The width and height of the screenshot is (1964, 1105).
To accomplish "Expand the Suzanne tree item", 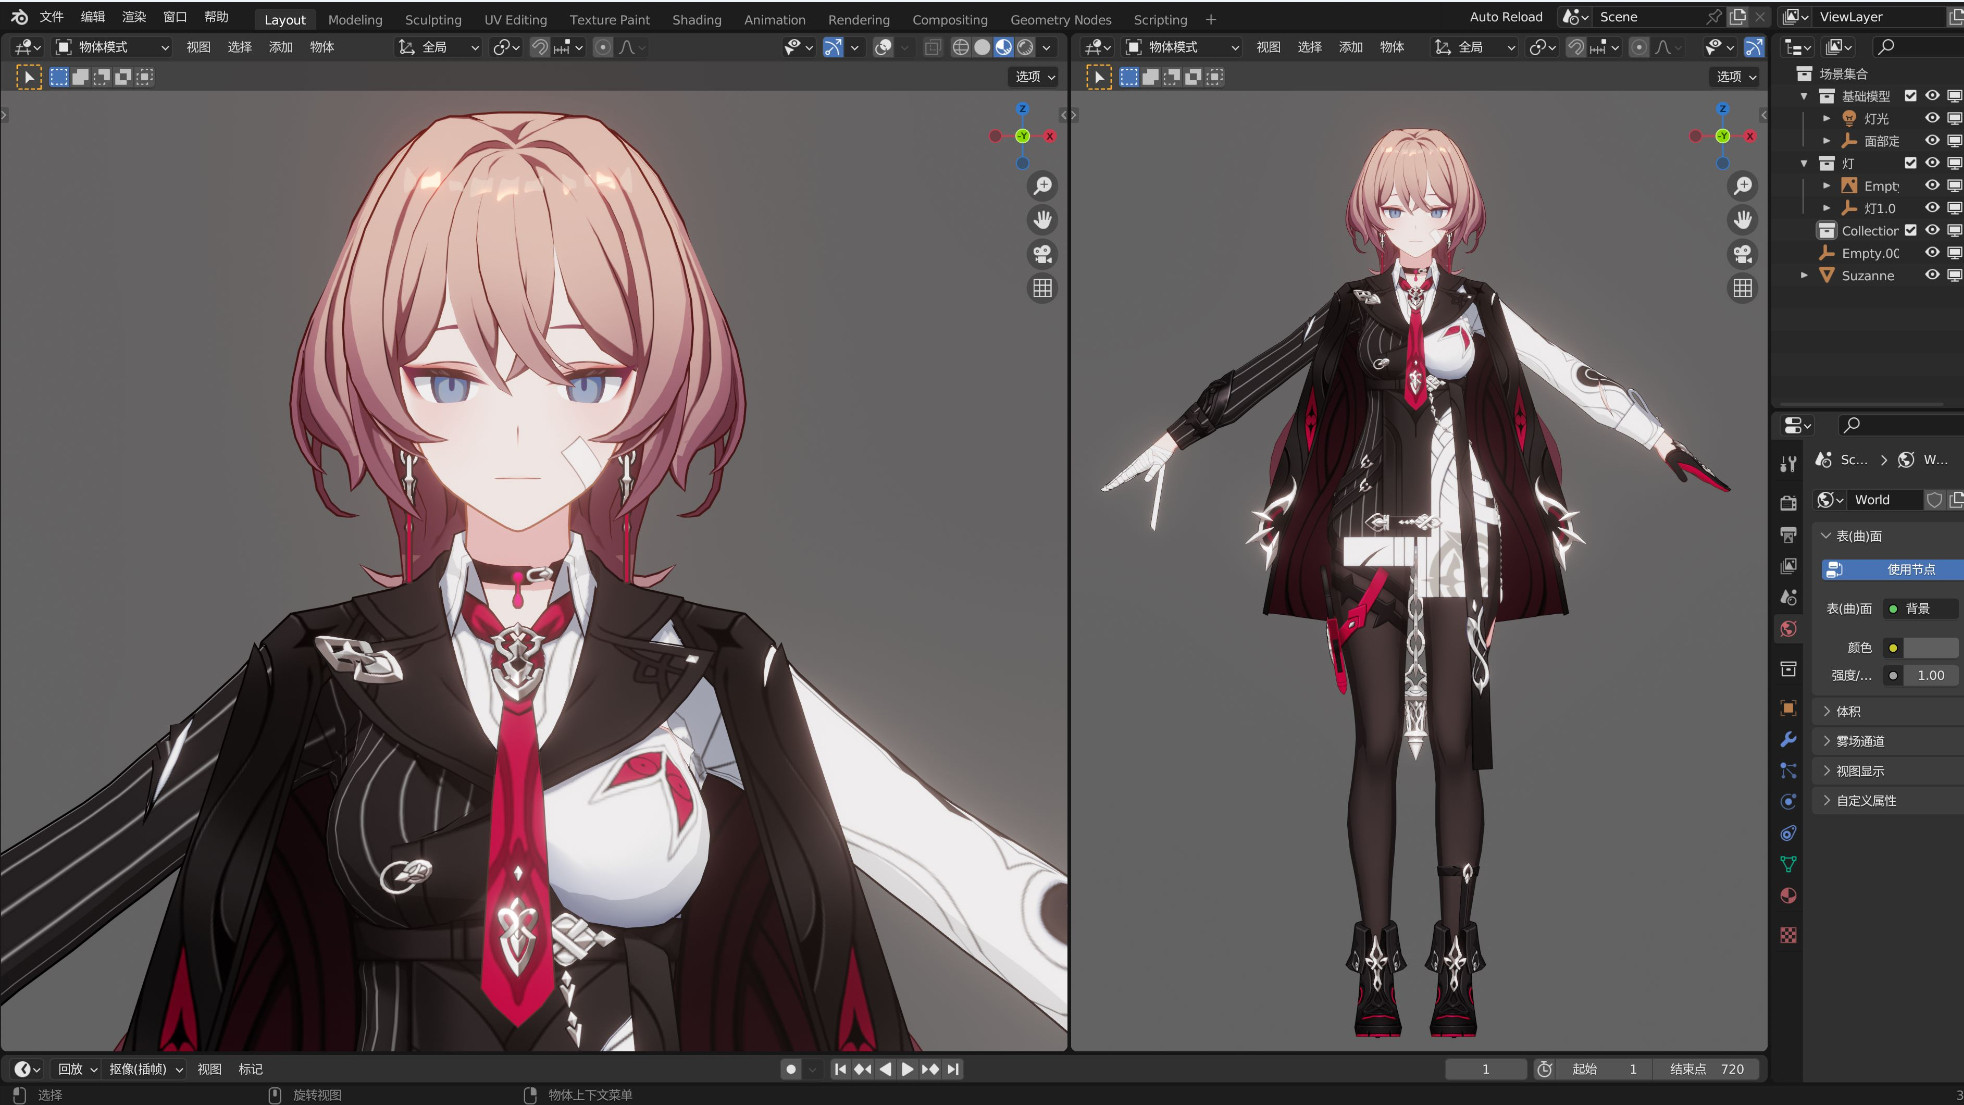I will 1804,275.
